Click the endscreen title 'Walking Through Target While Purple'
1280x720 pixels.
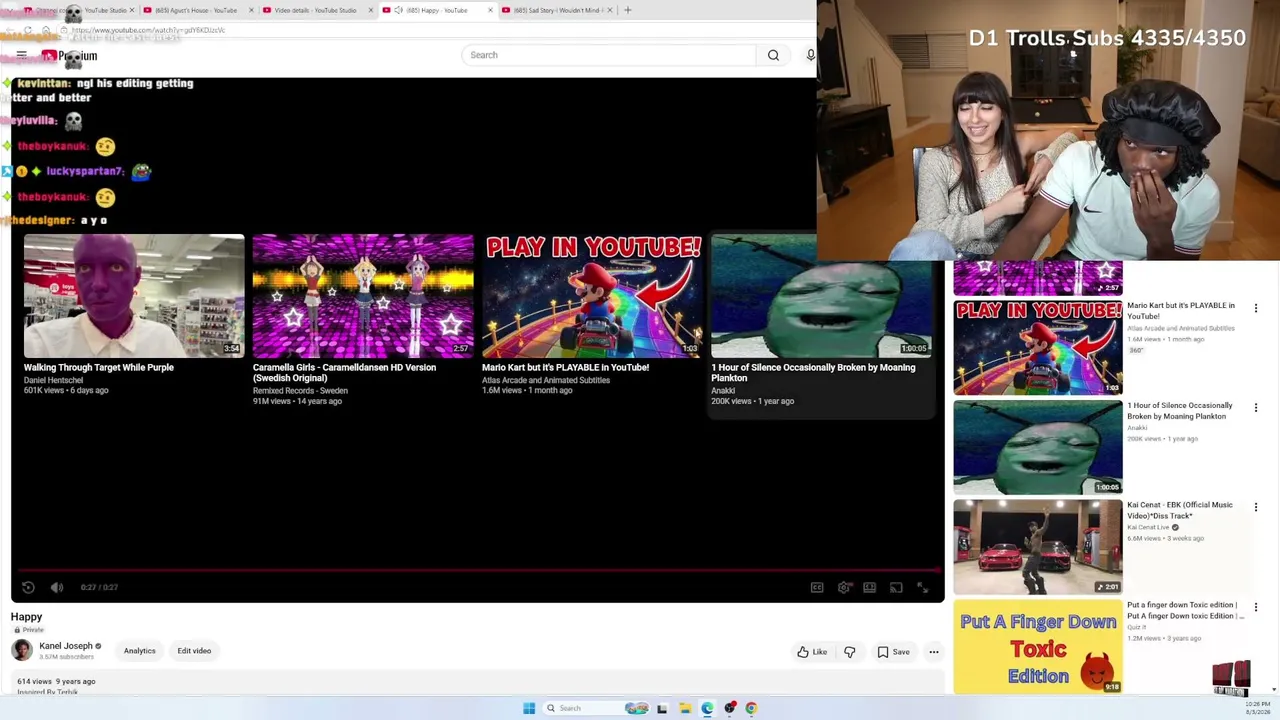pyautogui.click(x=99, y=367)
